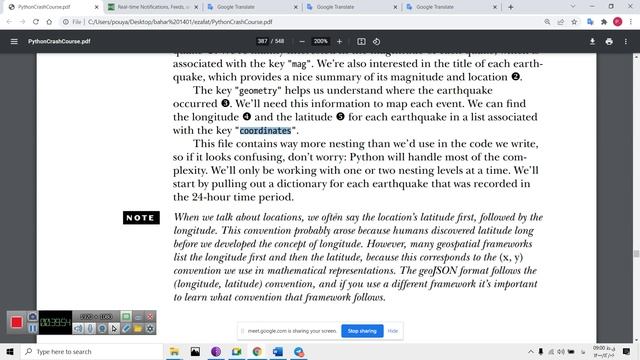Viewport: 640px width, 360px height.
Task: Zoom out of the PDF
Action: pyautogui.click(x=302, y=41)
